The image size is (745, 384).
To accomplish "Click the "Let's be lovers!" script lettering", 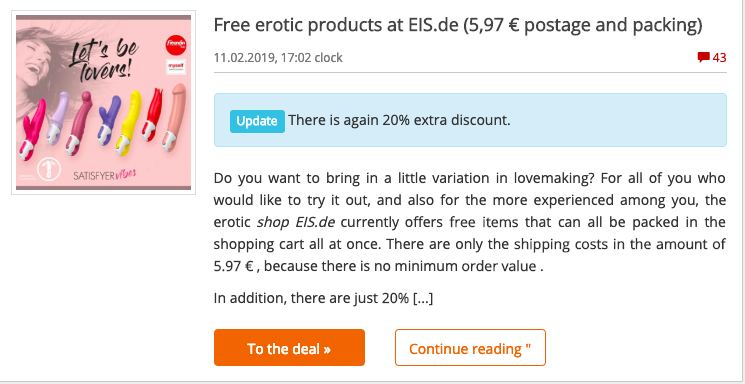I will (x=103, y=60).
